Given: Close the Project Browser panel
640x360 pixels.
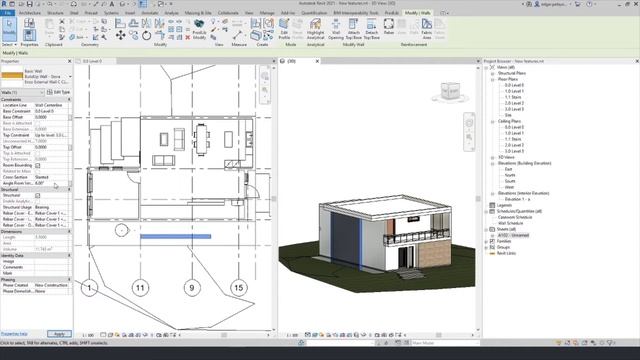Looking at the screenshot, I should click(637, 61).
